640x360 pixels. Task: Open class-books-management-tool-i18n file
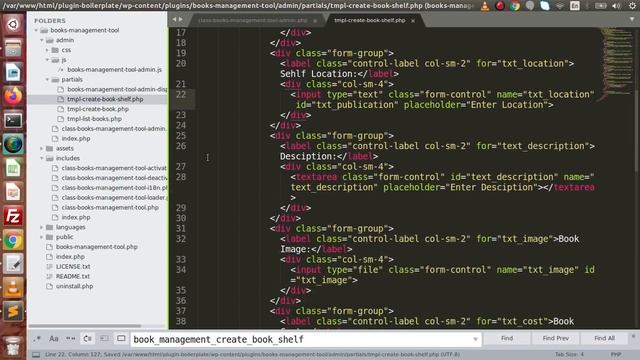pyautogui.click(x=114, y=188)
